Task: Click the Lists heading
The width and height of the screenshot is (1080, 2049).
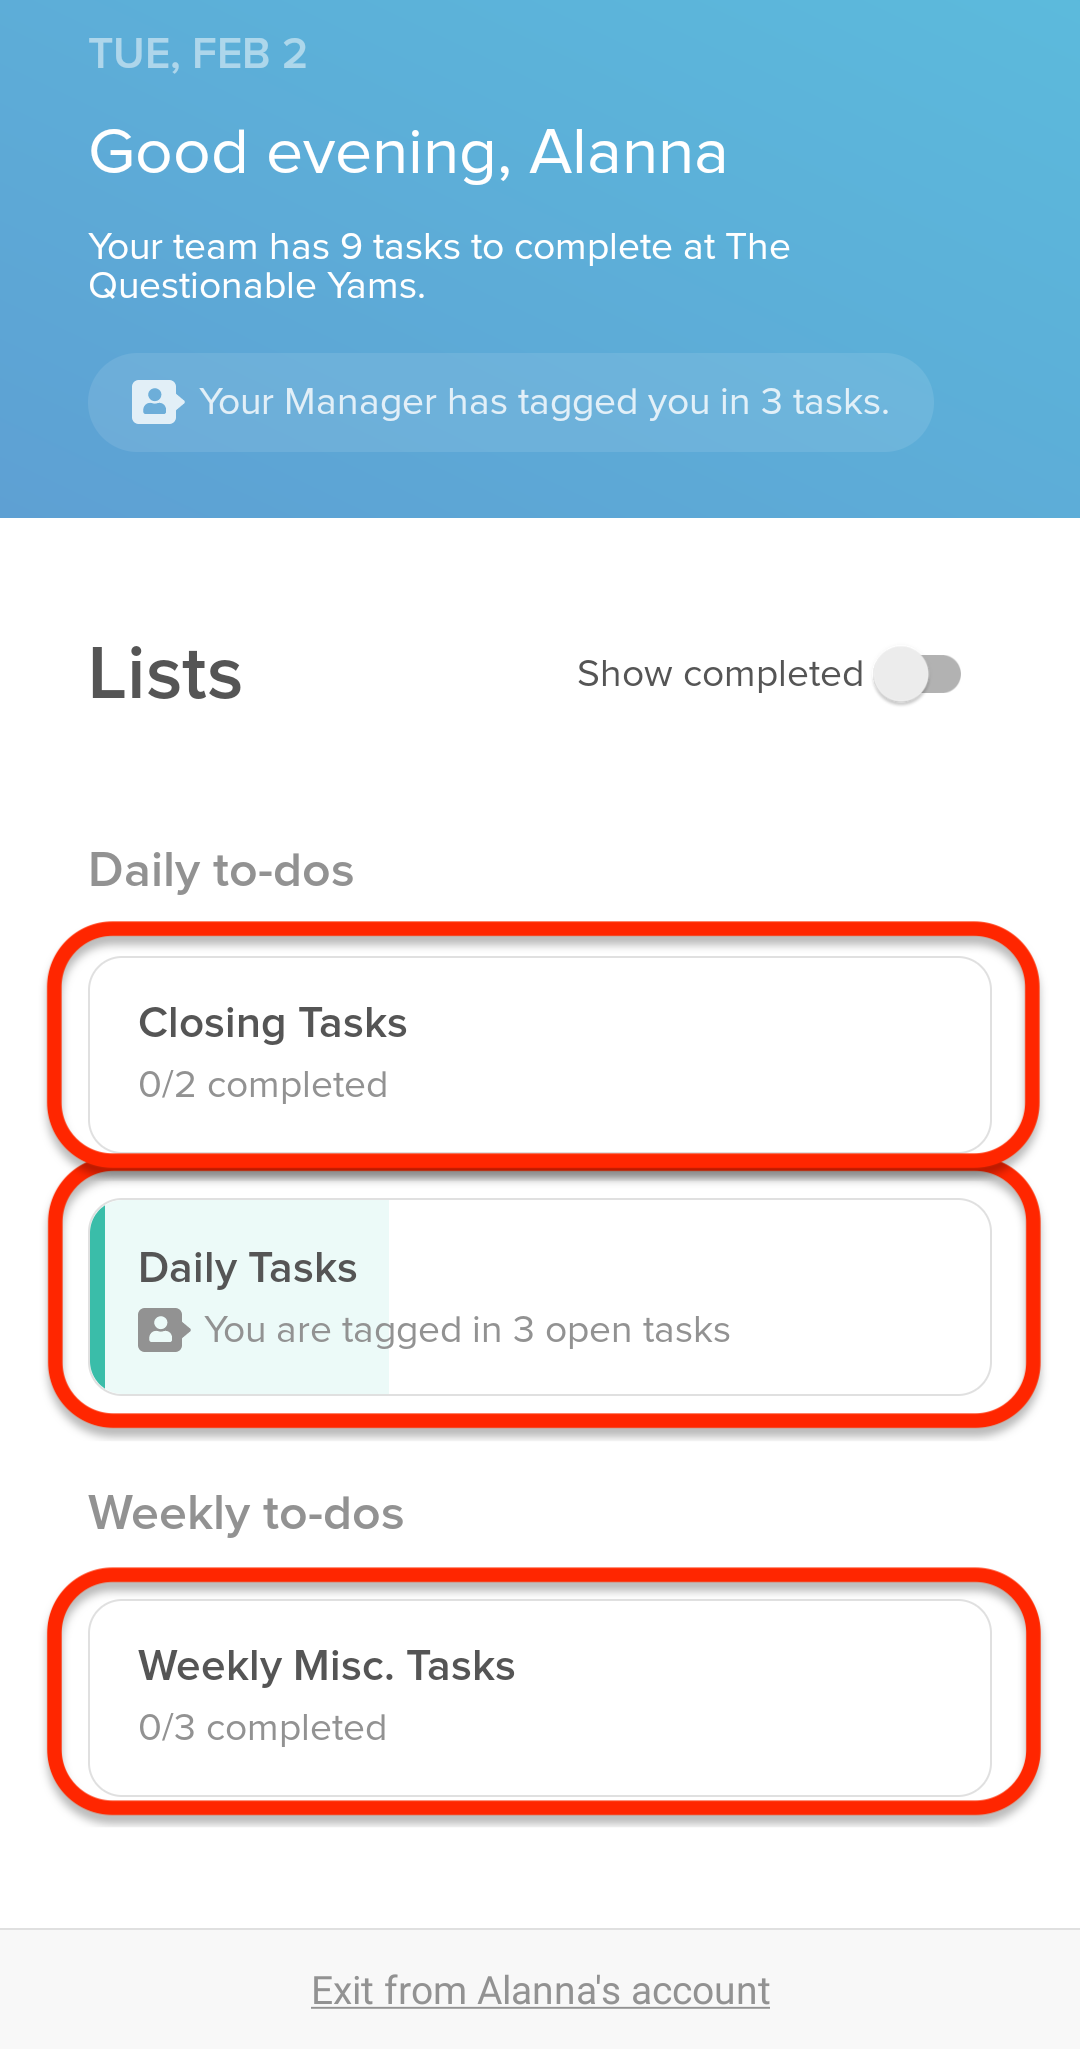Action: pos(166,674)
